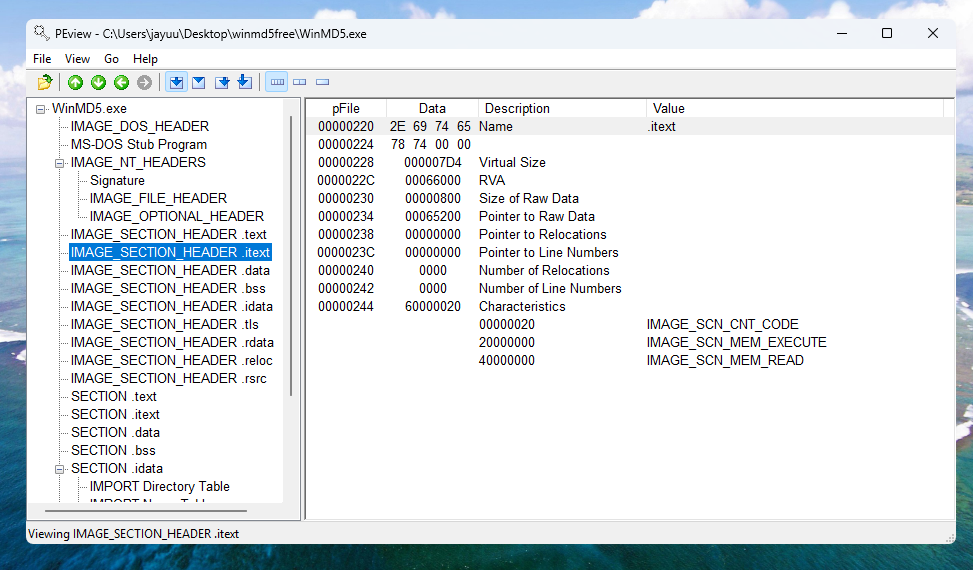The image size is (973, 570).
Task: Click the gray Forward arrow icon
Action: (145, 82)
